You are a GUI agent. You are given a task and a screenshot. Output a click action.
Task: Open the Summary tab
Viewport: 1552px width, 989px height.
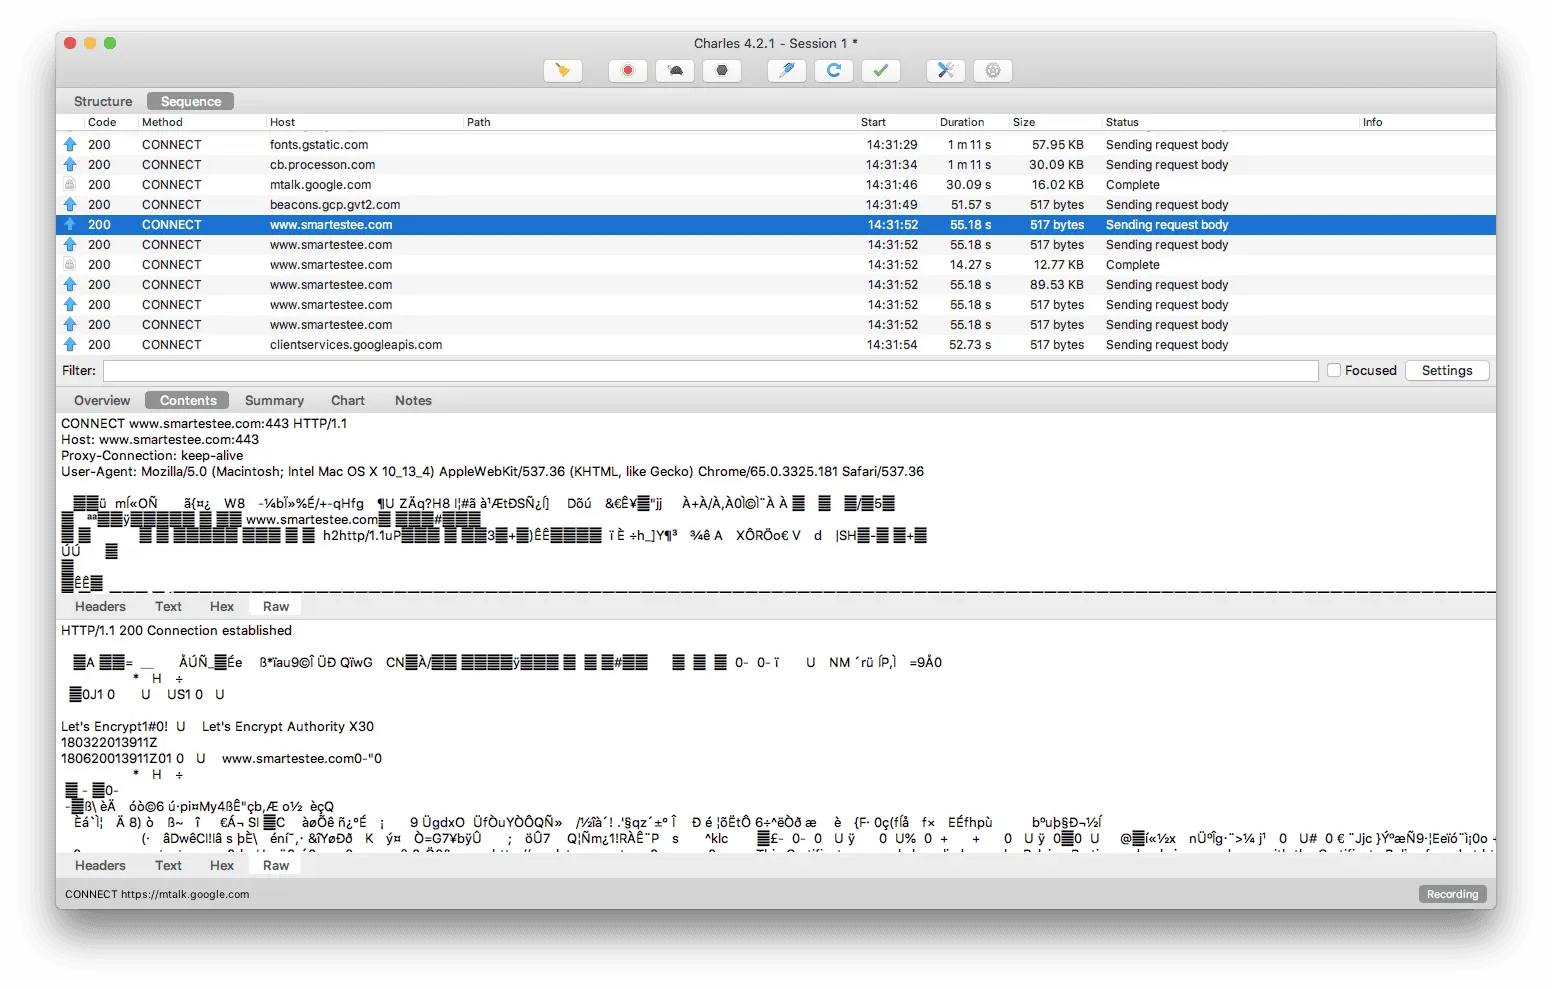[x=274, y=400]
